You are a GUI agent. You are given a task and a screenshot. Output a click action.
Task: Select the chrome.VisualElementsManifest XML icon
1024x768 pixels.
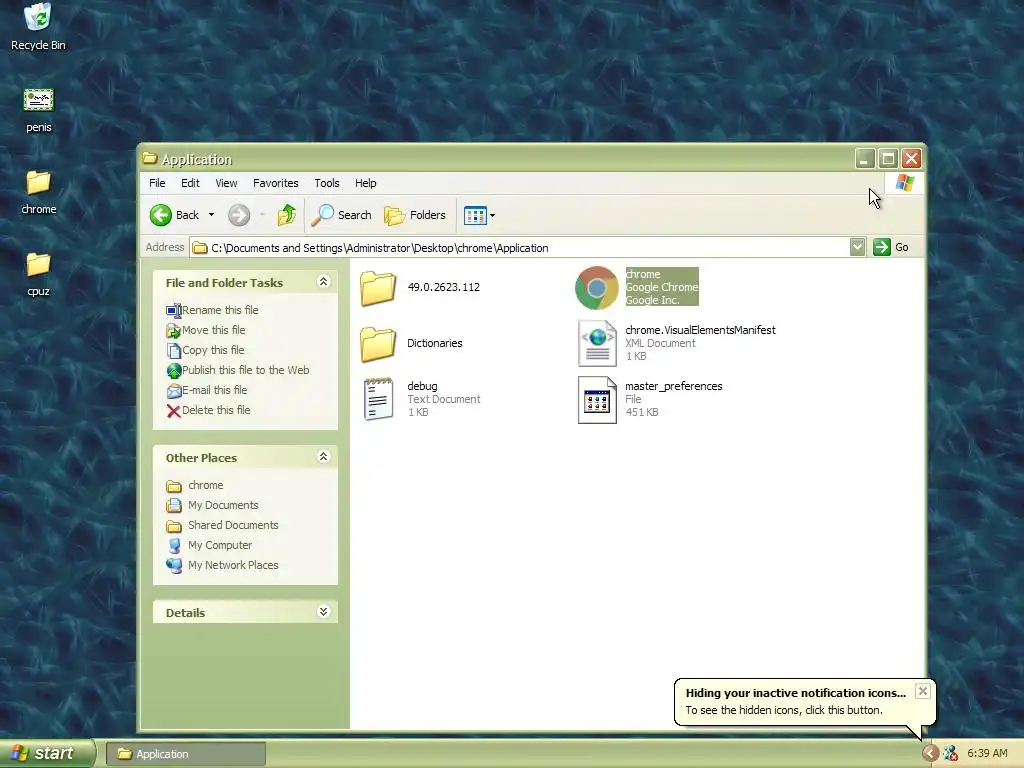[597, 343]
